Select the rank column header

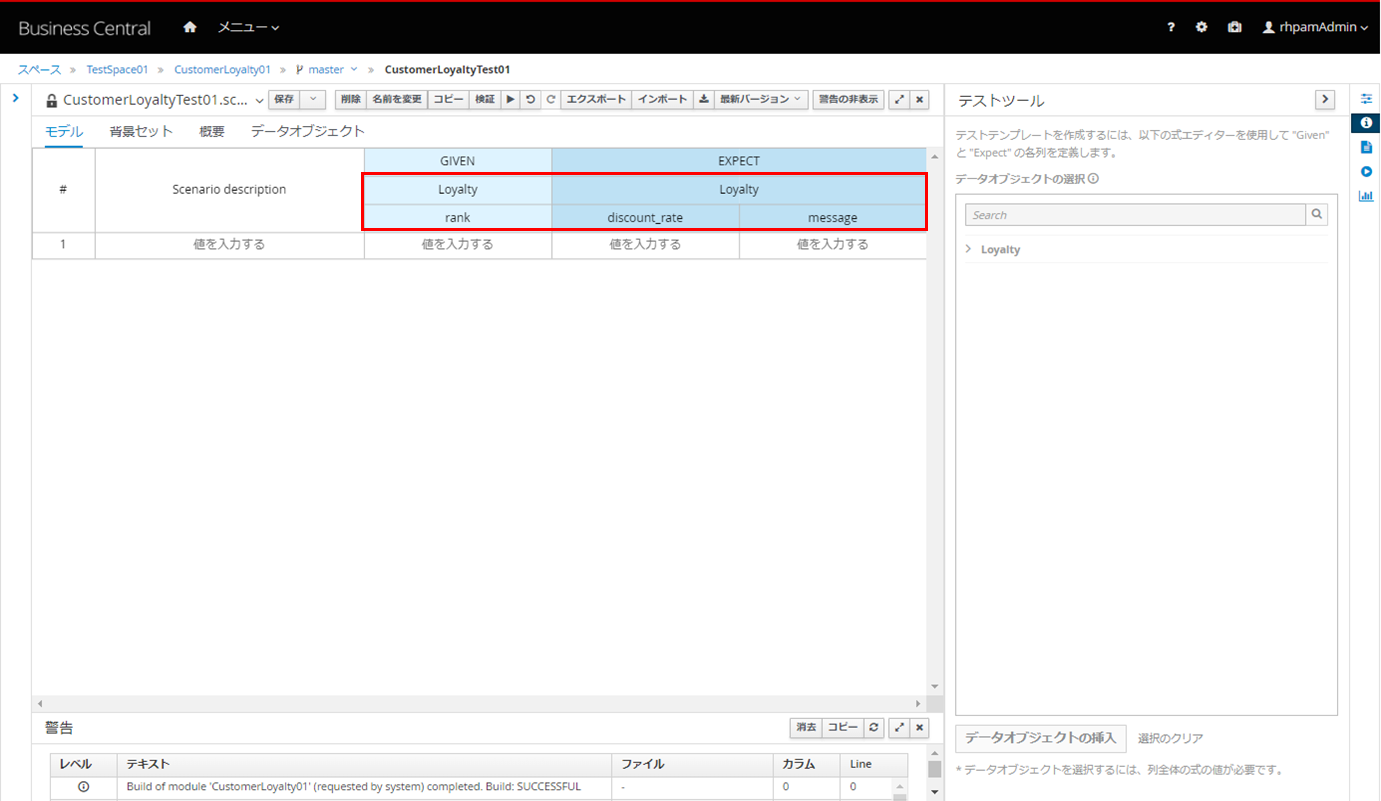pyautogui.click(x=458, y=218)
